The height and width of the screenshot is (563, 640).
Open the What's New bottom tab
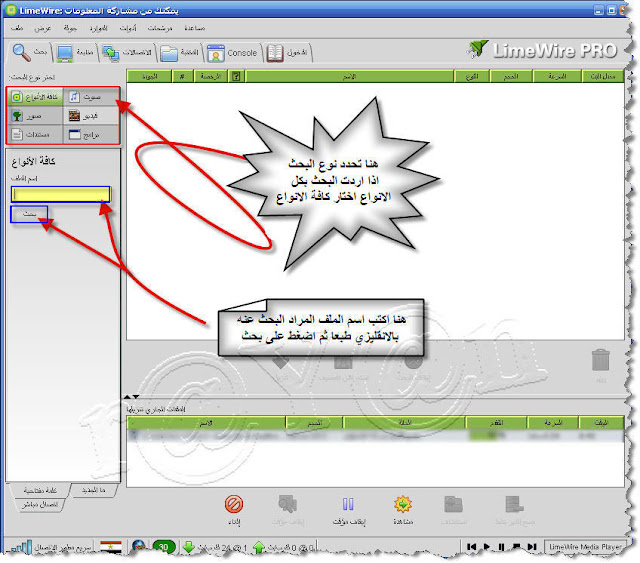(93, 490)
